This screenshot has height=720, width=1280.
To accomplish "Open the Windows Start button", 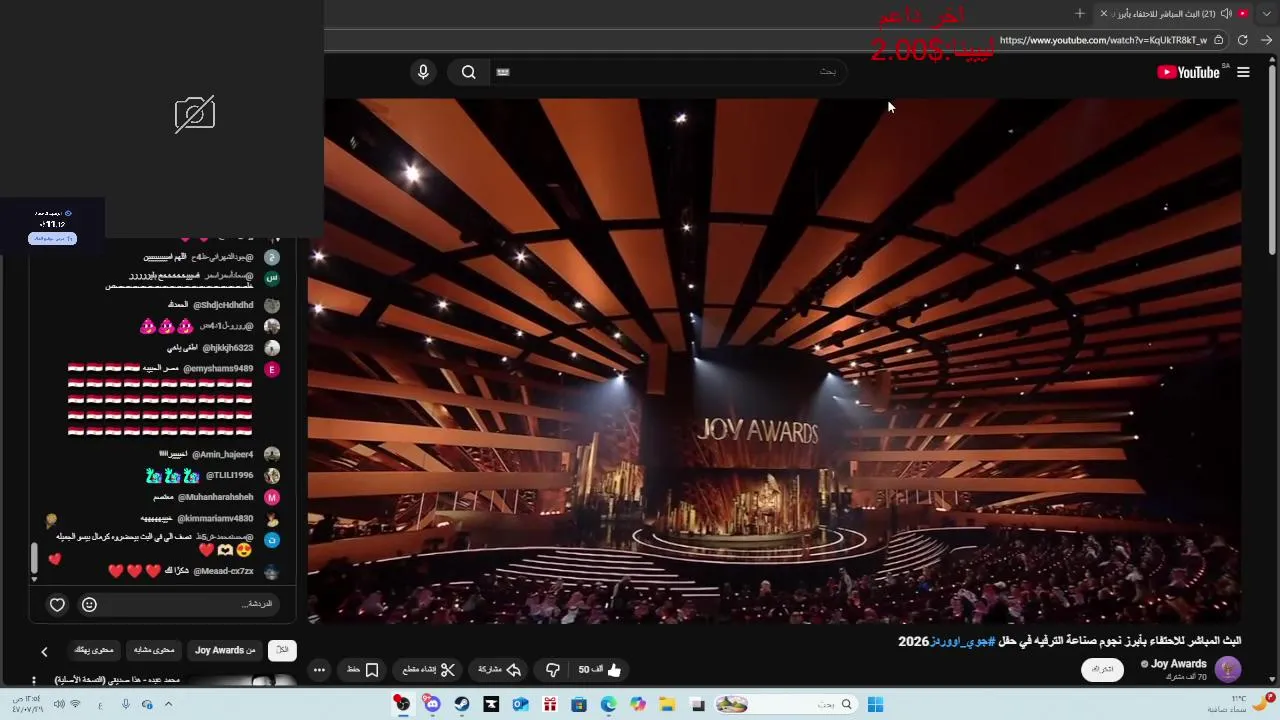I will [875, 704].
